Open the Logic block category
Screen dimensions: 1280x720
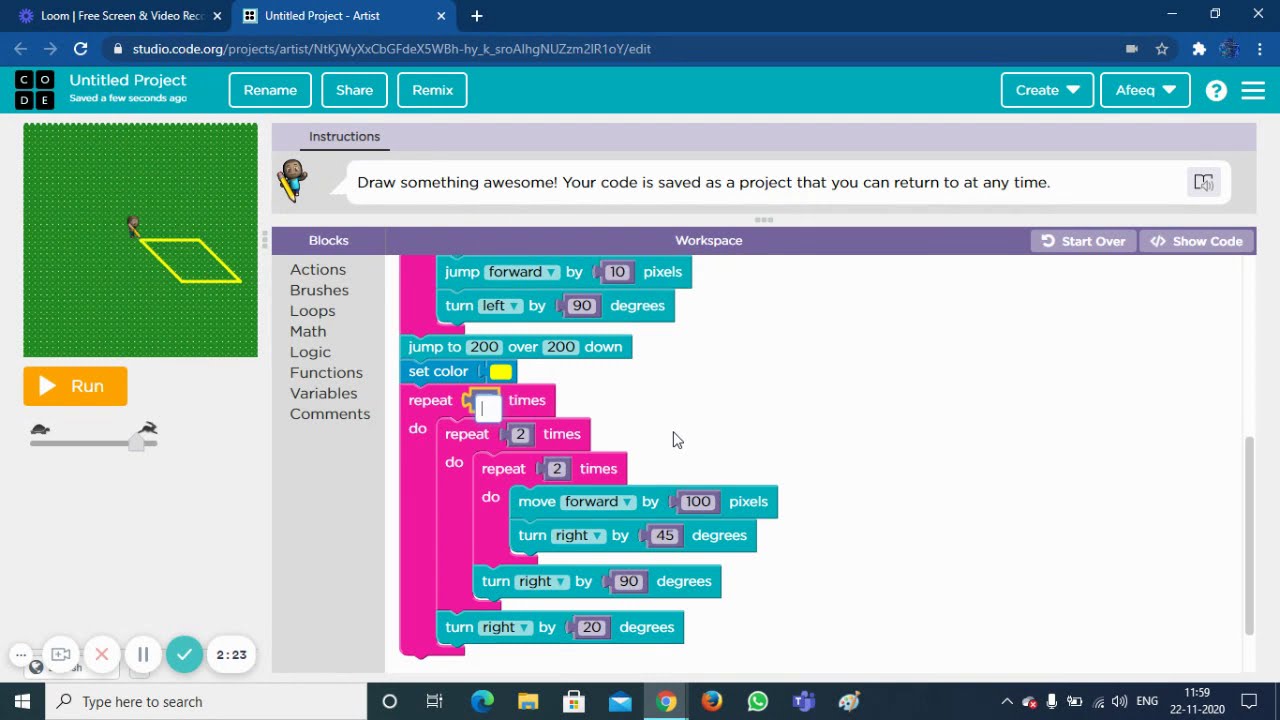click(x=310, y=352)
